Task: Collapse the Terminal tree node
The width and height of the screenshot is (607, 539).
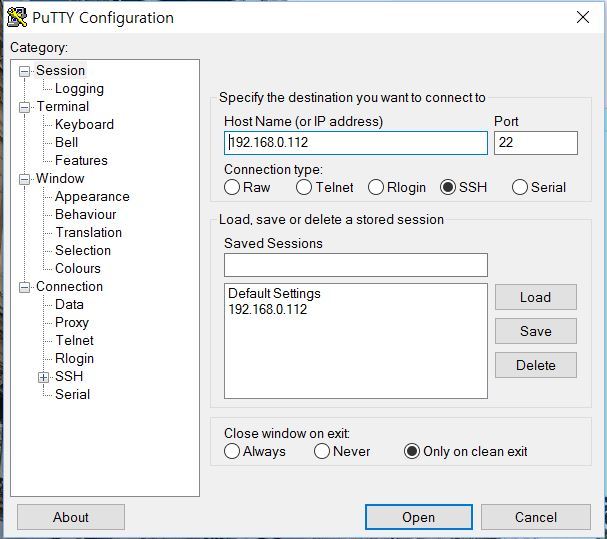Action: (x=24, y=107)
